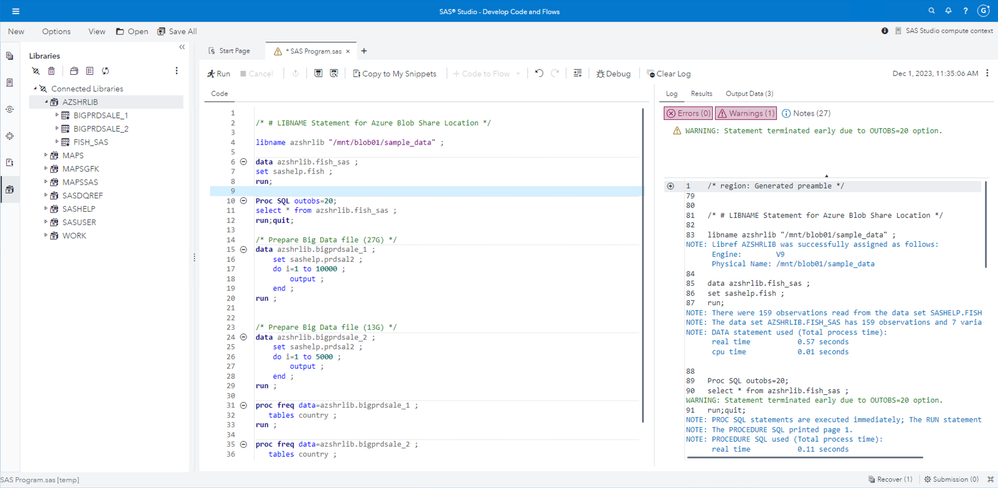Click Save All in the menu bar

(175, 31)
